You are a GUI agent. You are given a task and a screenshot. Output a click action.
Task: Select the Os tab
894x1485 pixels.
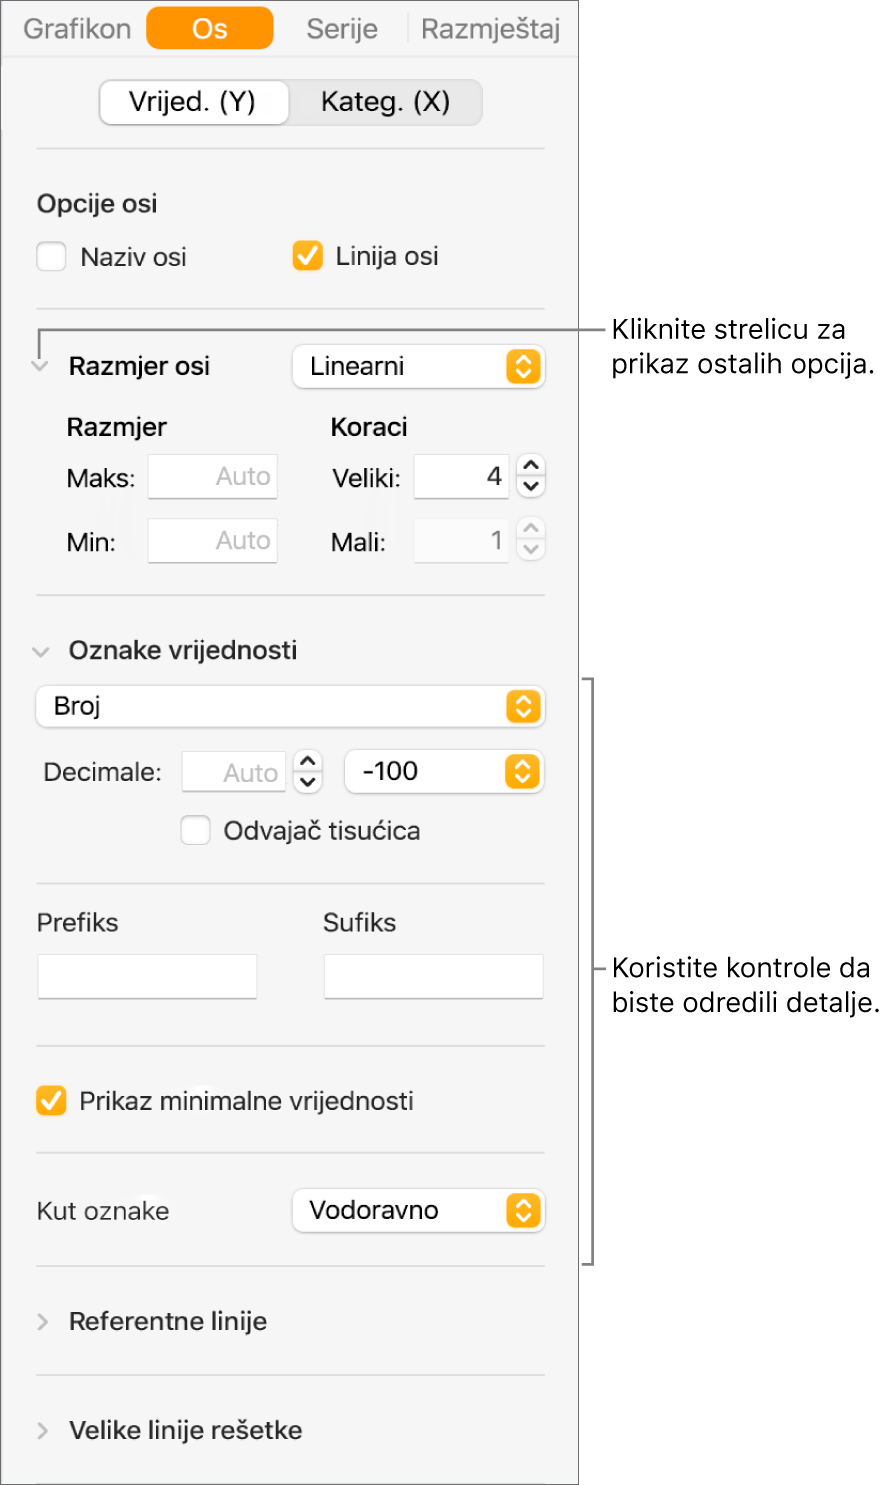(x=209, y=28)
